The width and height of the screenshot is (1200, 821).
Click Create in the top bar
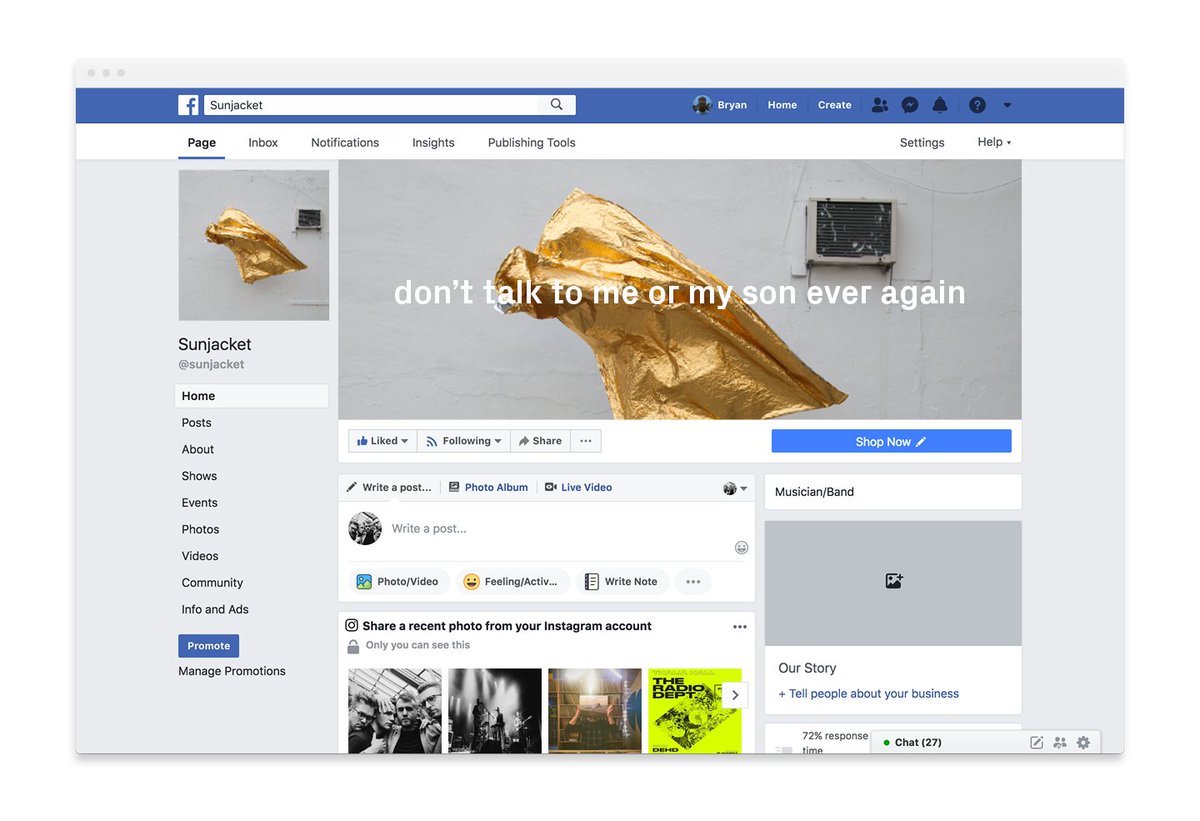point(835,105)
